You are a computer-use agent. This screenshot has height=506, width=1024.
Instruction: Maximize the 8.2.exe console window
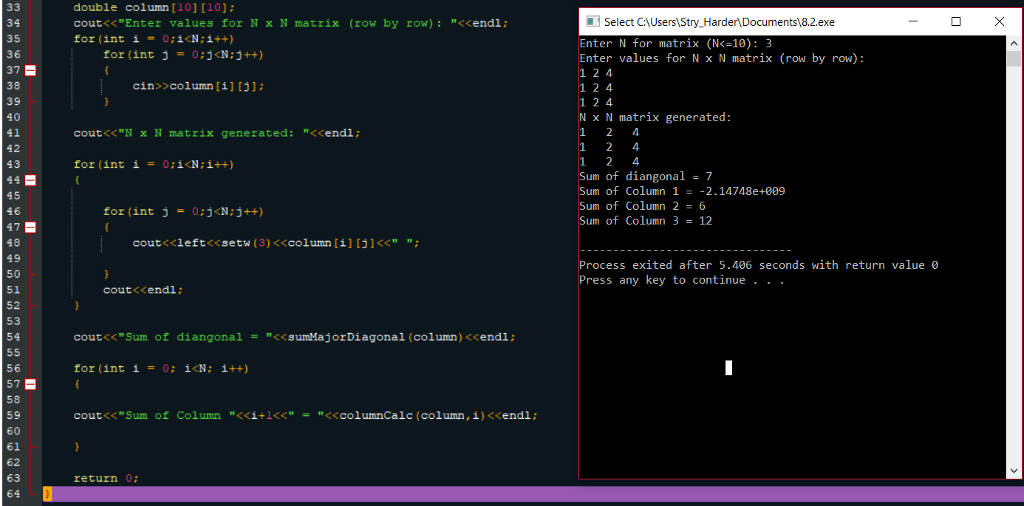(x=956, y=22)
